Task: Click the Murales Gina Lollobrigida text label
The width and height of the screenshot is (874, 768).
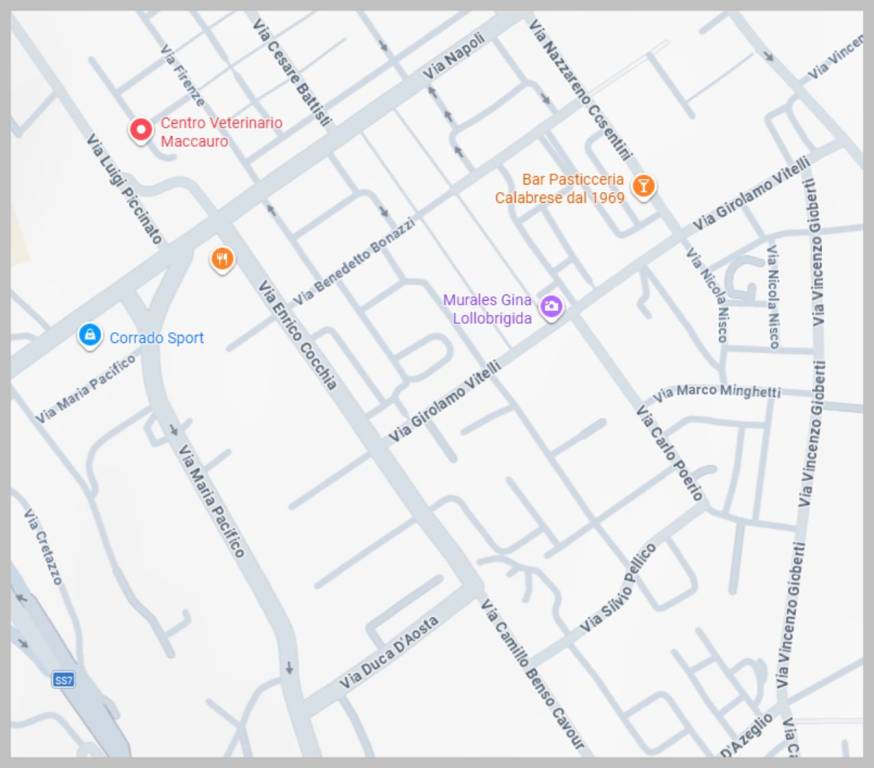Action: 488,309
